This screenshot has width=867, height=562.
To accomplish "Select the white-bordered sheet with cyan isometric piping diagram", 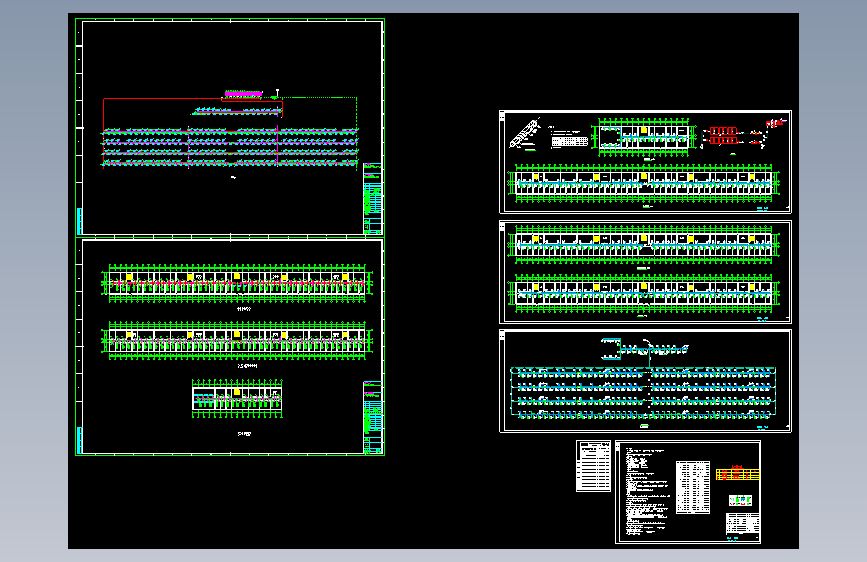I will [645, 381].
